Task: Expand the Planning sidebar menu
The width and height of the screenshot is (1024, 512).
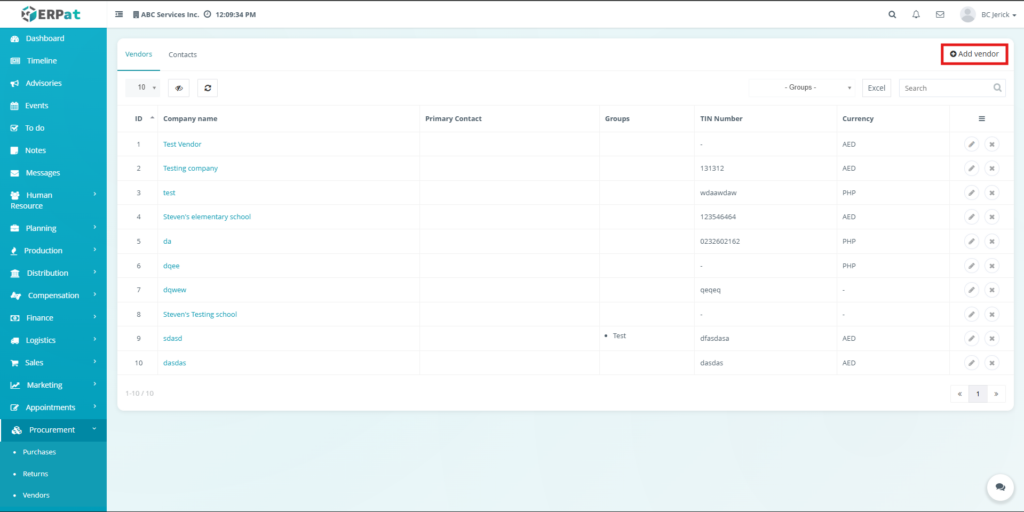Action: [x=53, y=229]
